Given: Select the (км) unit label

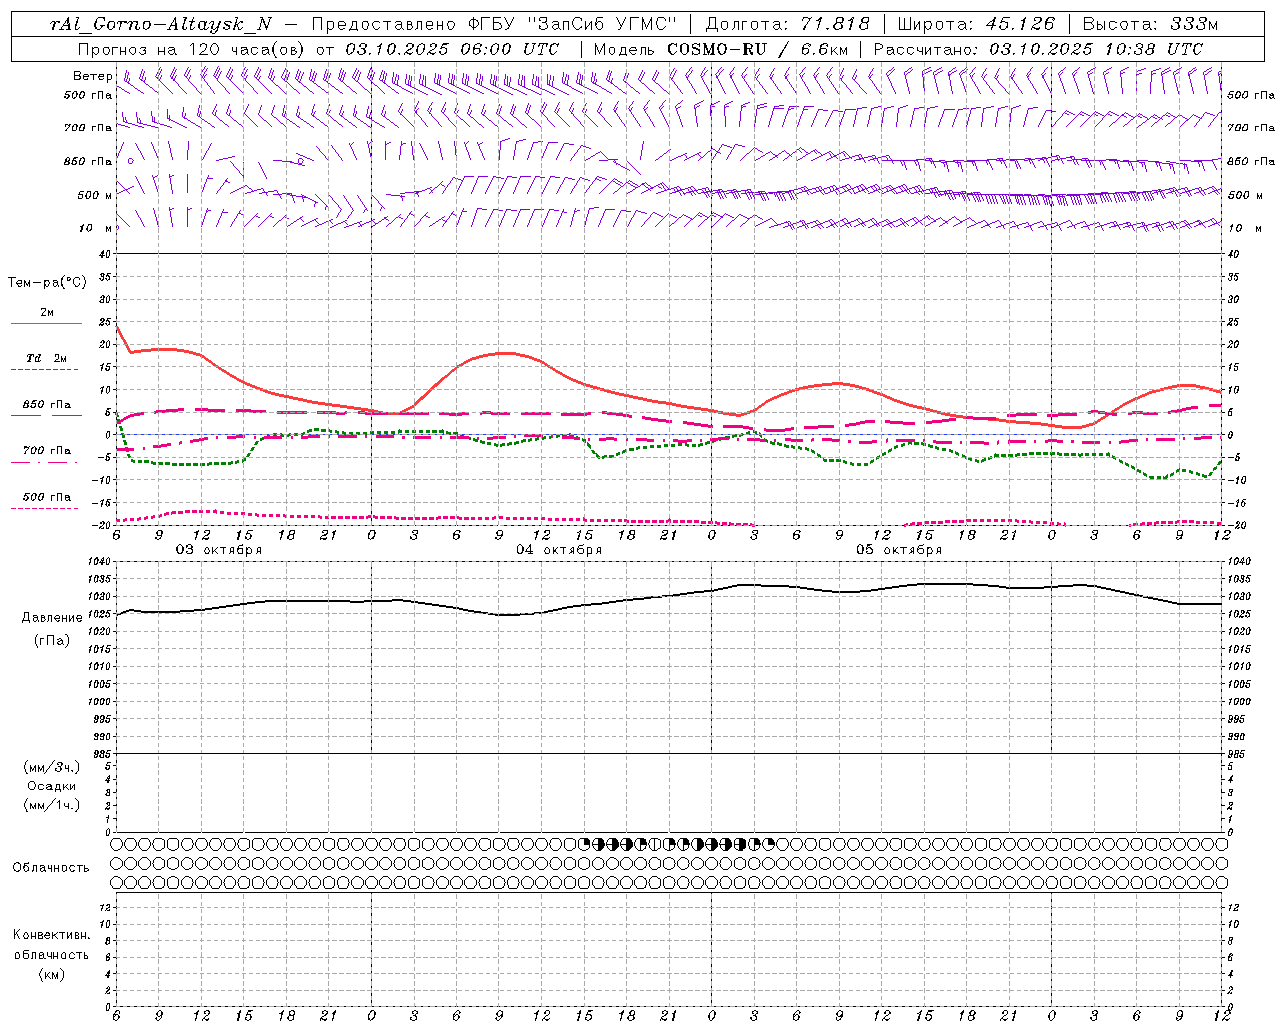Looking at the screenshot, I should coord(51,974).
